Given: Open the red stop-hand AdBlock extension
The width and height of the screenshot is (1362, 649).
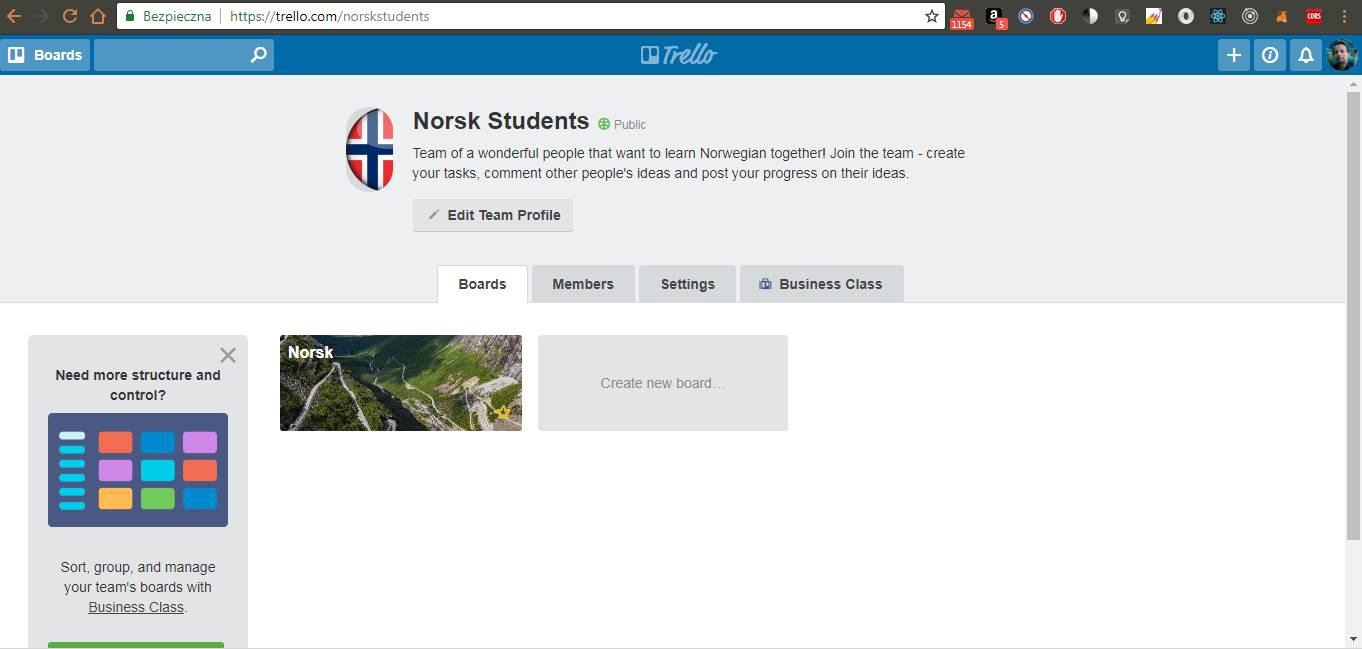Looking at the screenshot, I should point(1058,16).
